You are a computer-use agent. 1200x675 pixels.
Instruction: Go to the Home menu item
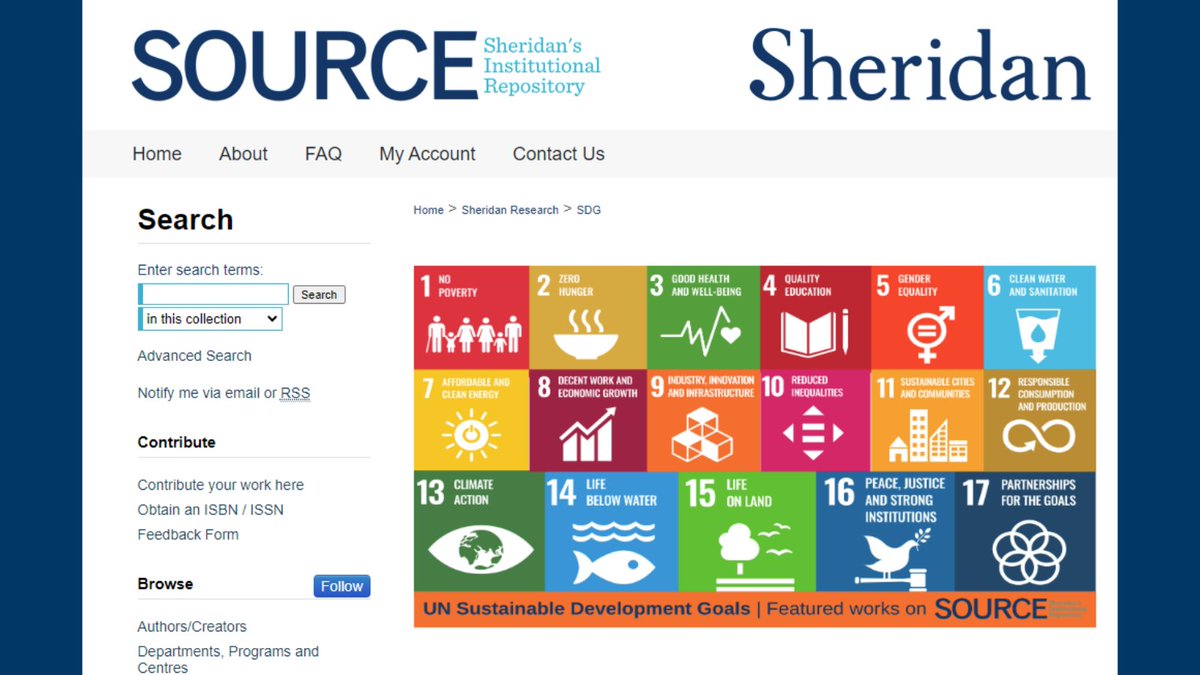[157, 154]
